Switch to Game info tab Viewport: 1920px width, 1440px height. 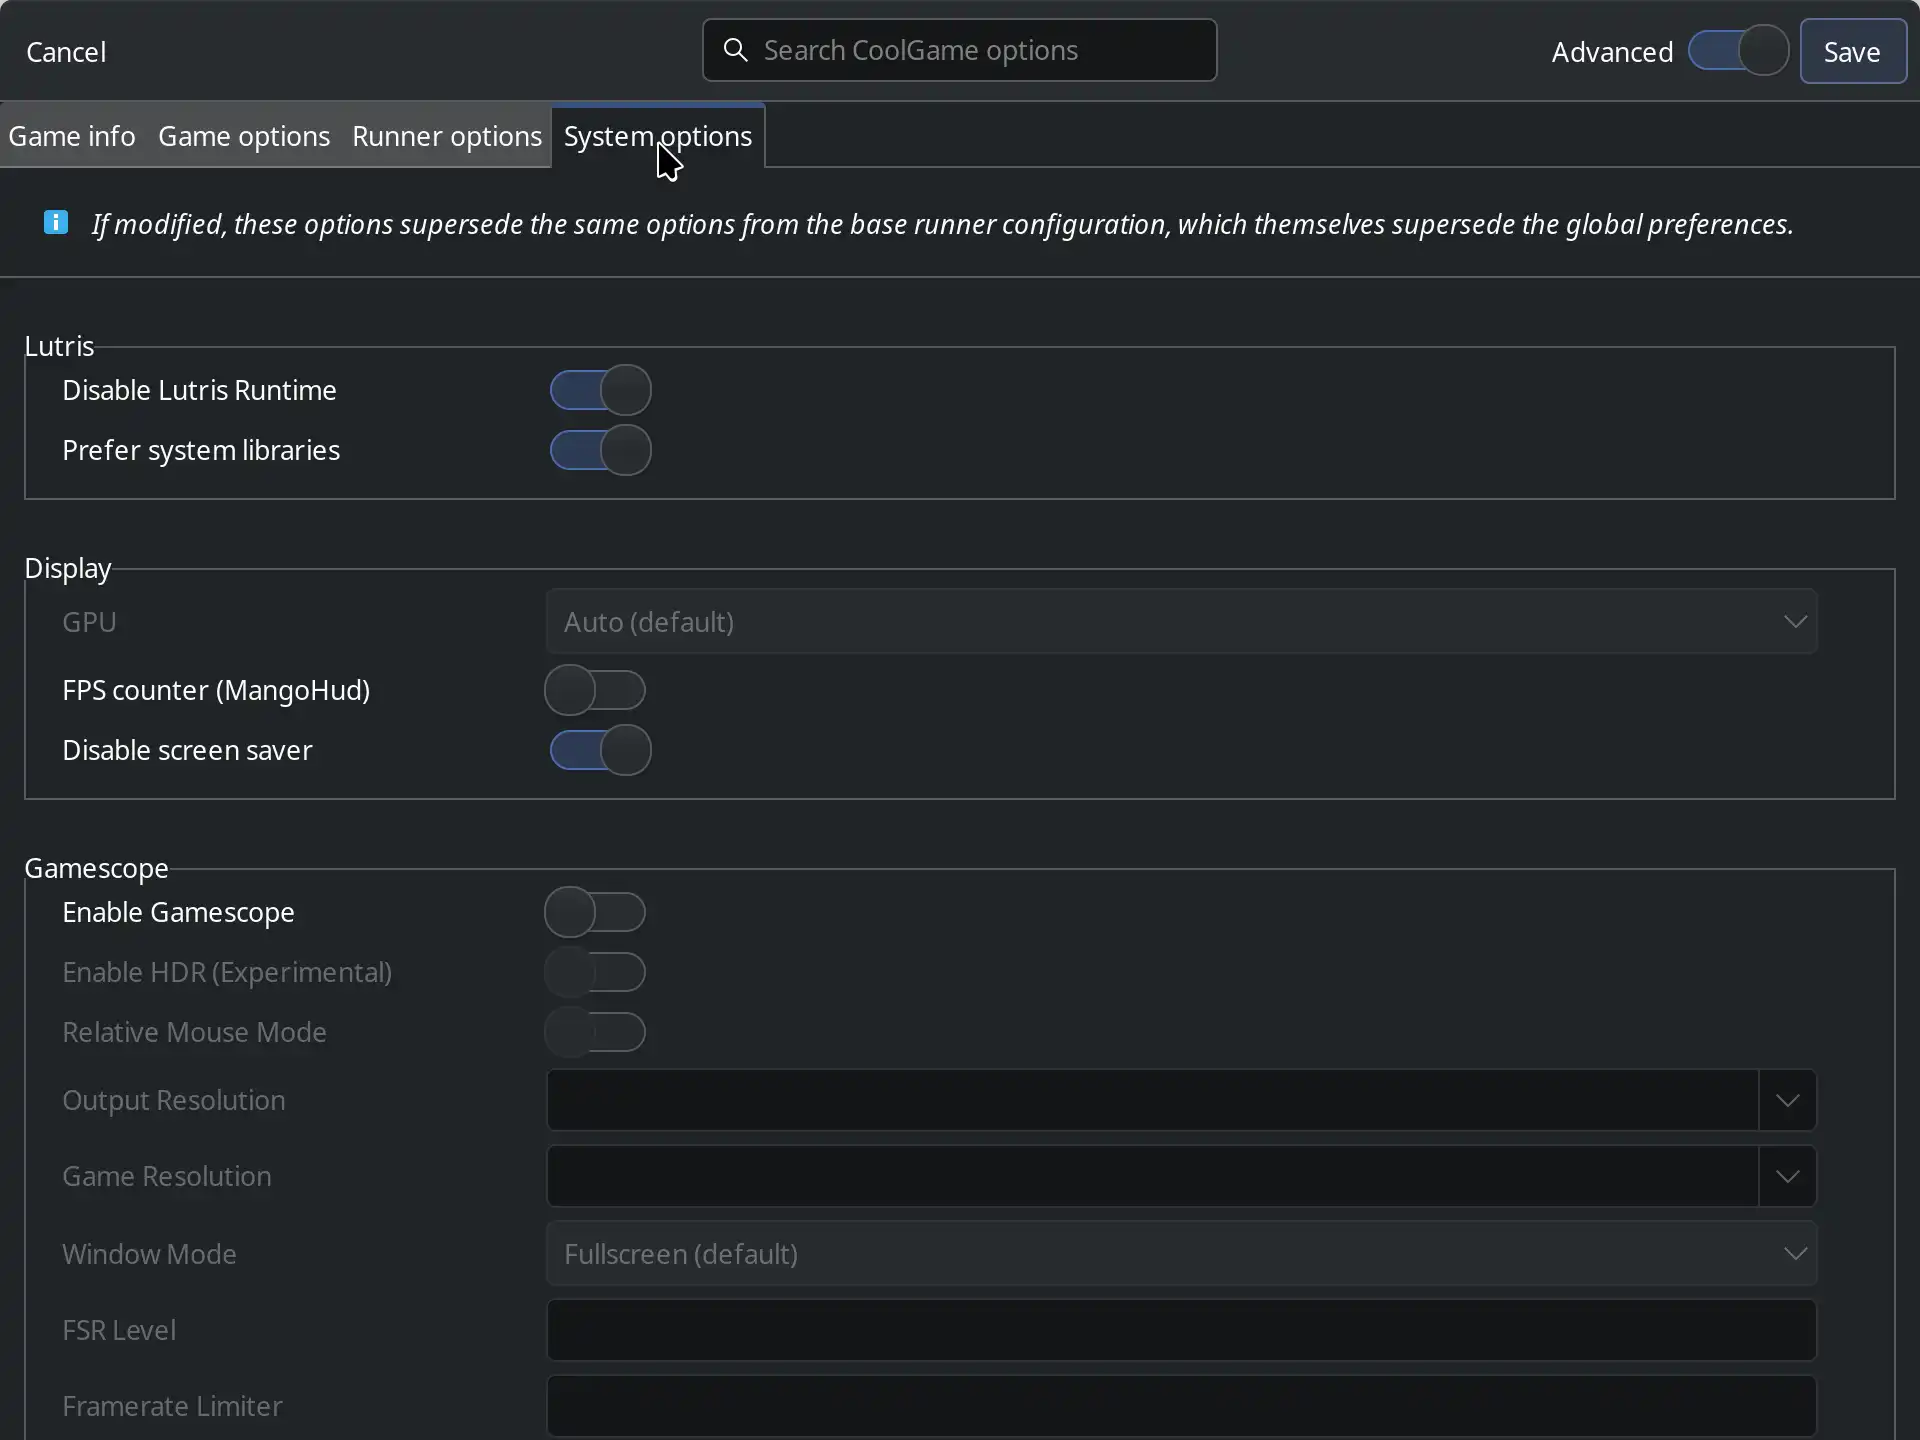click(x=72, y=136)
